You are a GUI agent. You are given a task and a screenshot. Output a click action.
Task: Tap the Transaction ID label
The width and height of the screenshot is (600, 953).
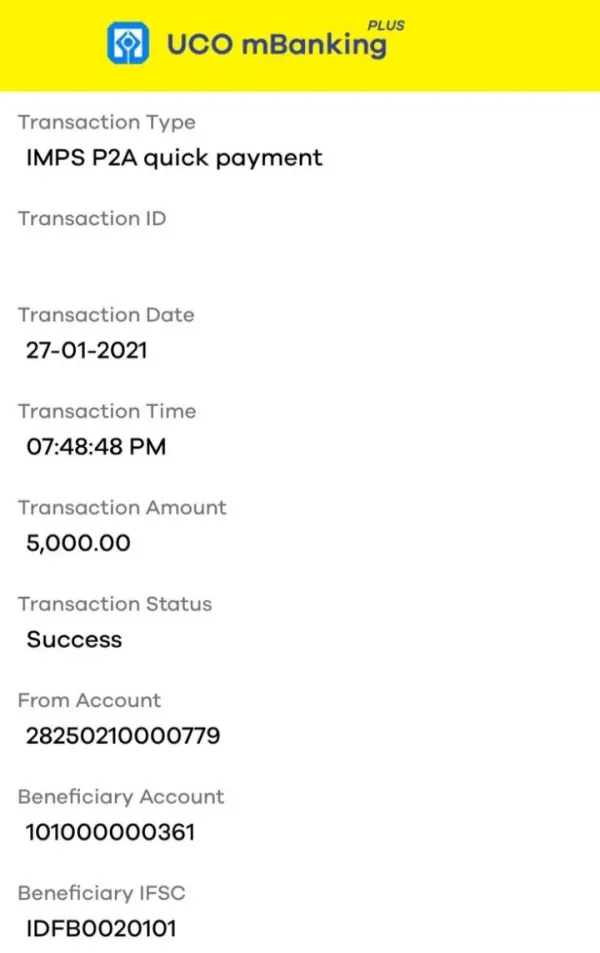tap(92, 219)
